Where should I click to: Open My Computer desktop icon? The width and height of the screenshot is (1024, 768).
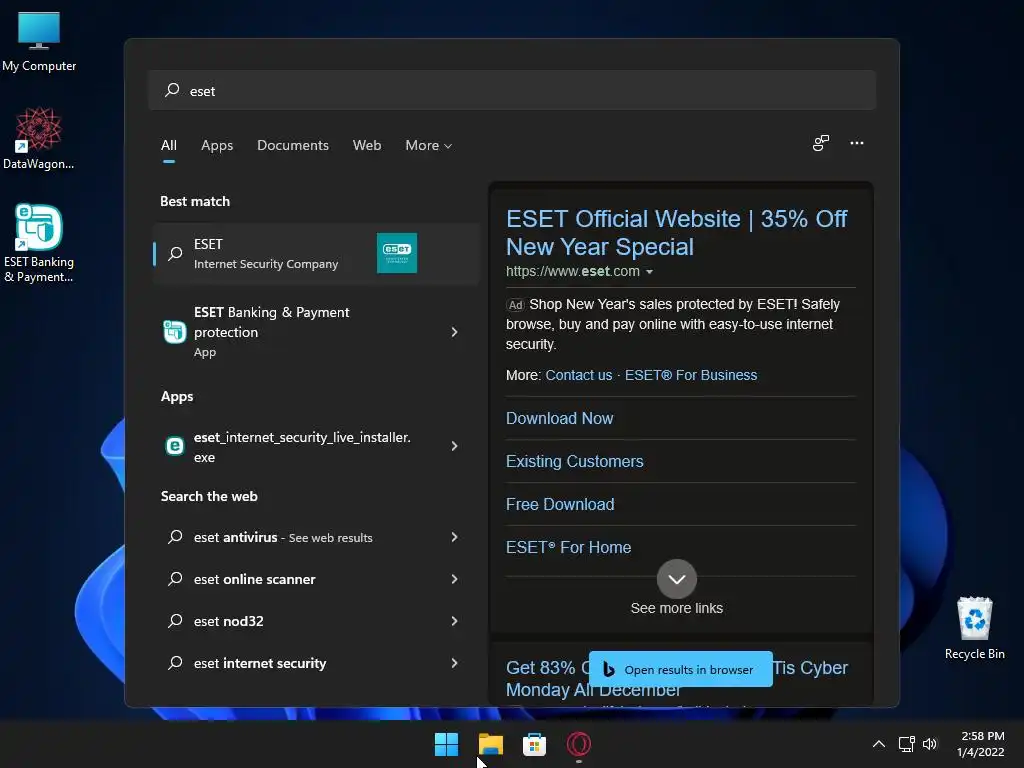39,42
